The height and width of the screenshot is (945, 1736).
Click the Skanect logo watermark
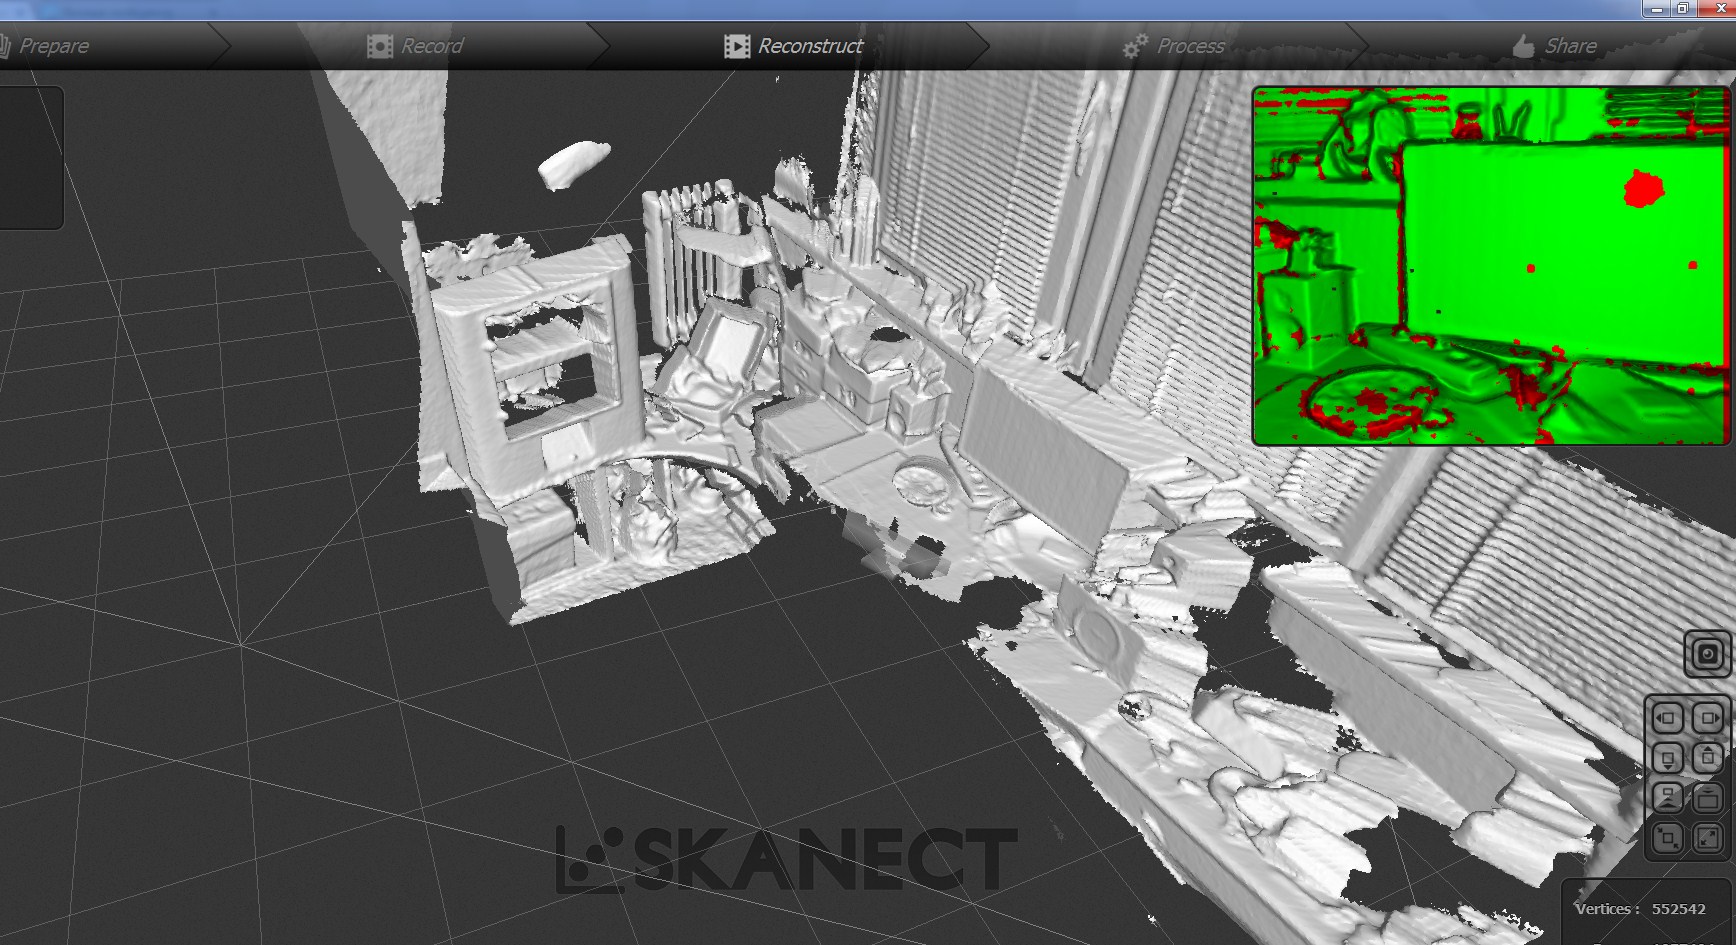[x=787, y=859]
